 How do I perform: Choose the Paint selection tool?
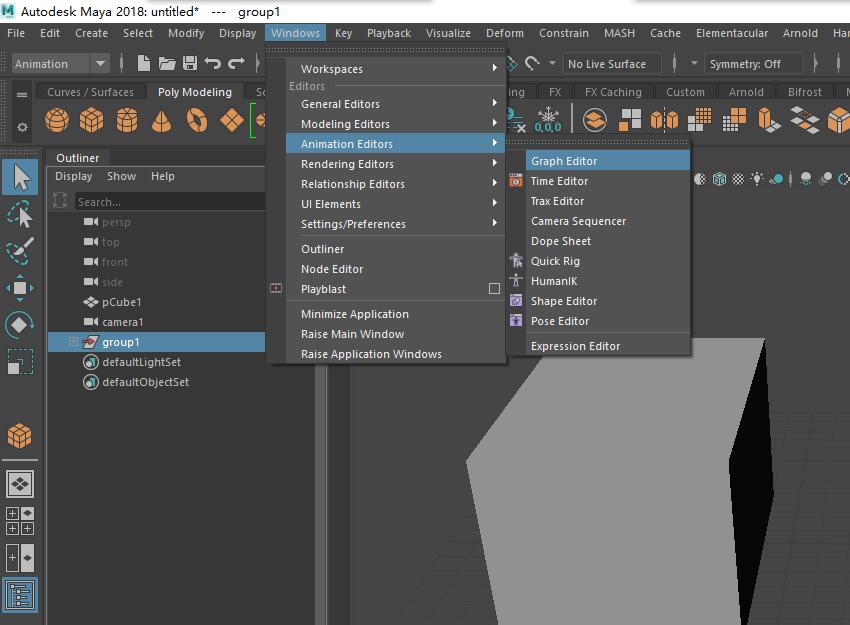coord(20,251)
